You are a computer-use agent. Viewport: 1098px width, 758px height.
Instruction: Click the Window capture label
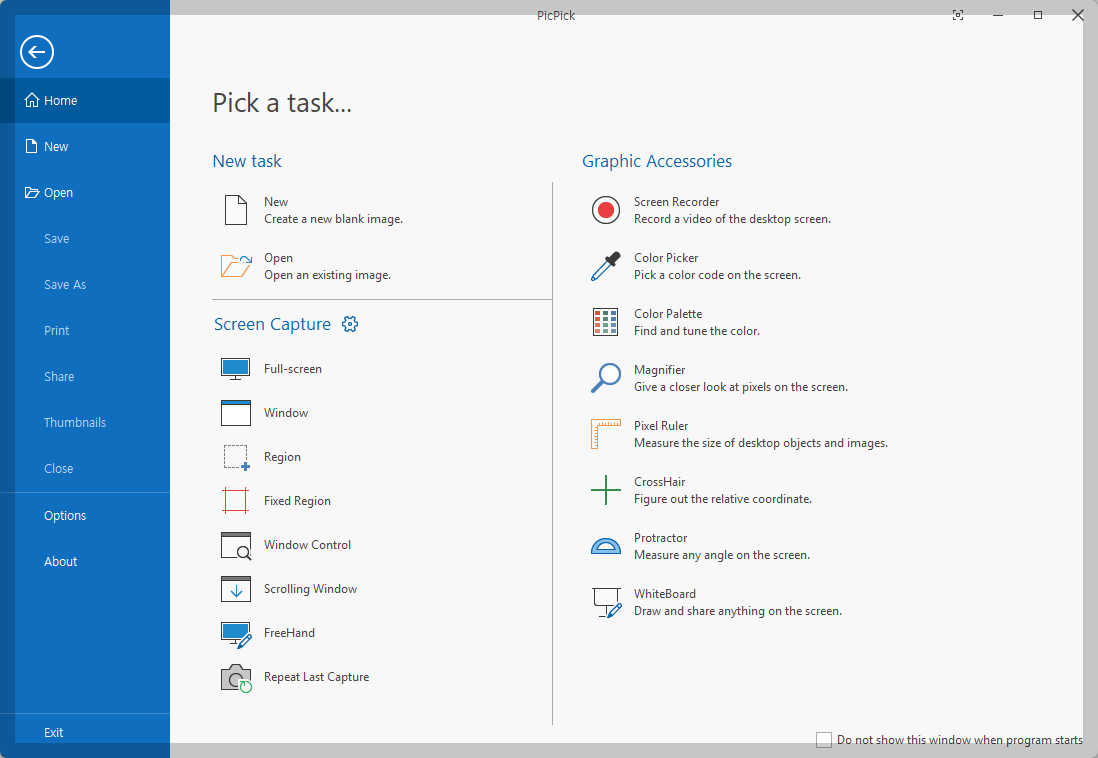coord(286,413)
